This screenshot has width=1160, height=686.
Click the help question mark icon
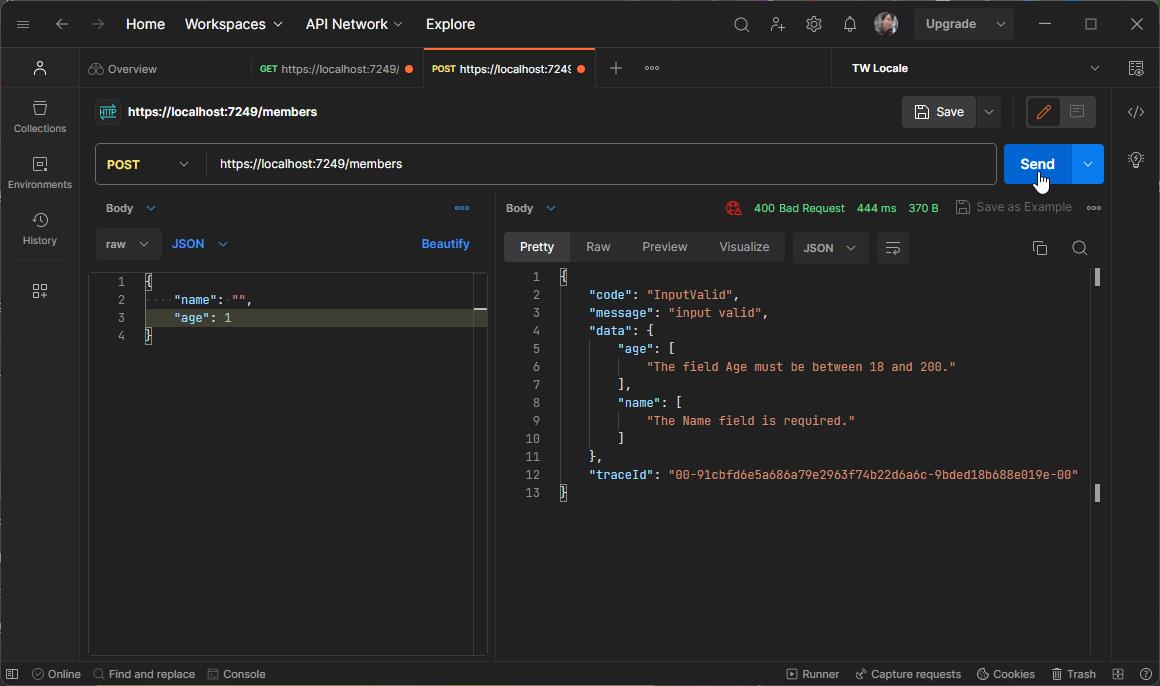pos(1146,674)
